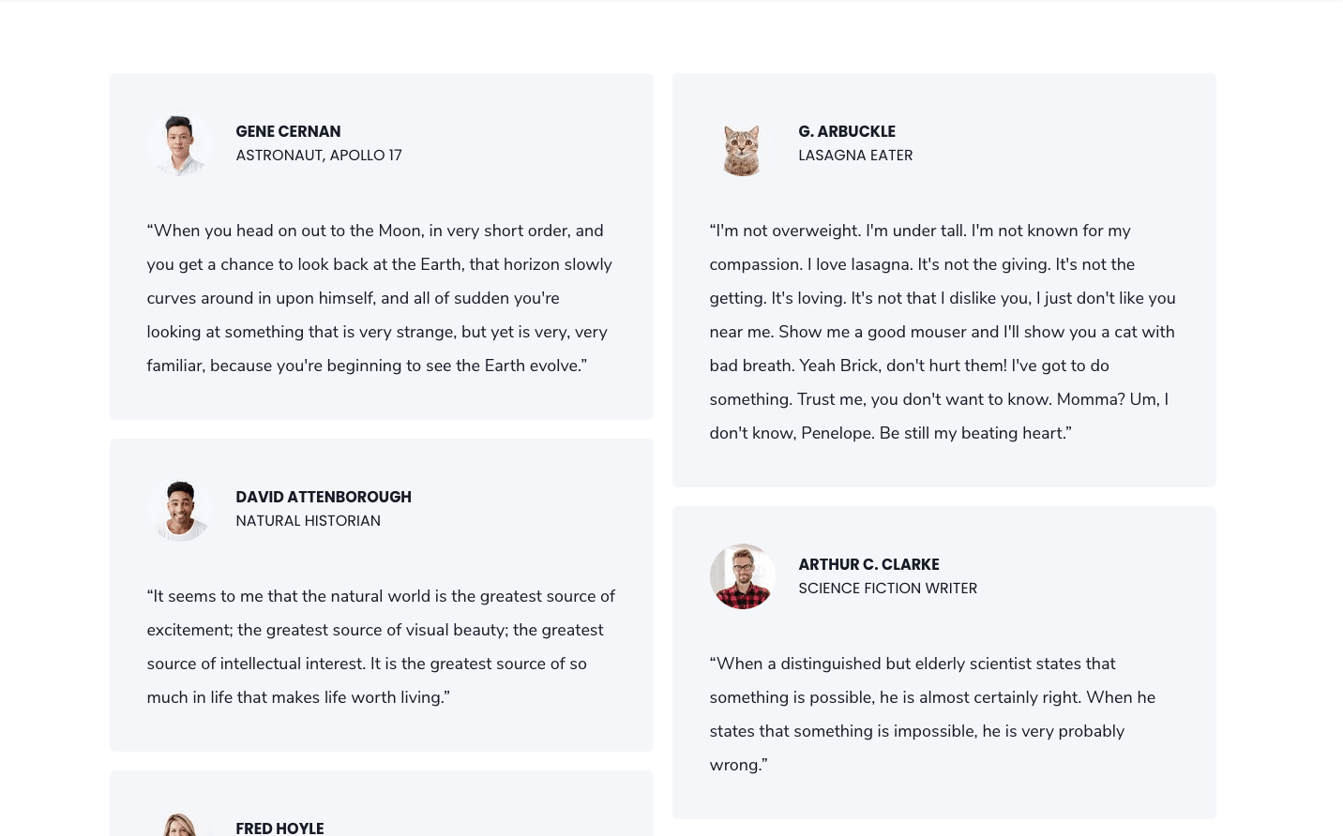This screenshot has width=1343, height=836.
Task: Select the FRED HOYLE name heading
Action: tap(280, 828)
